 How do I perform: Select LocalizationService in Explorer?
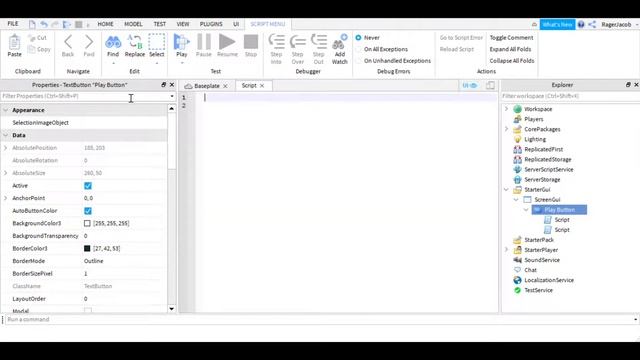[x=549, y=280]
